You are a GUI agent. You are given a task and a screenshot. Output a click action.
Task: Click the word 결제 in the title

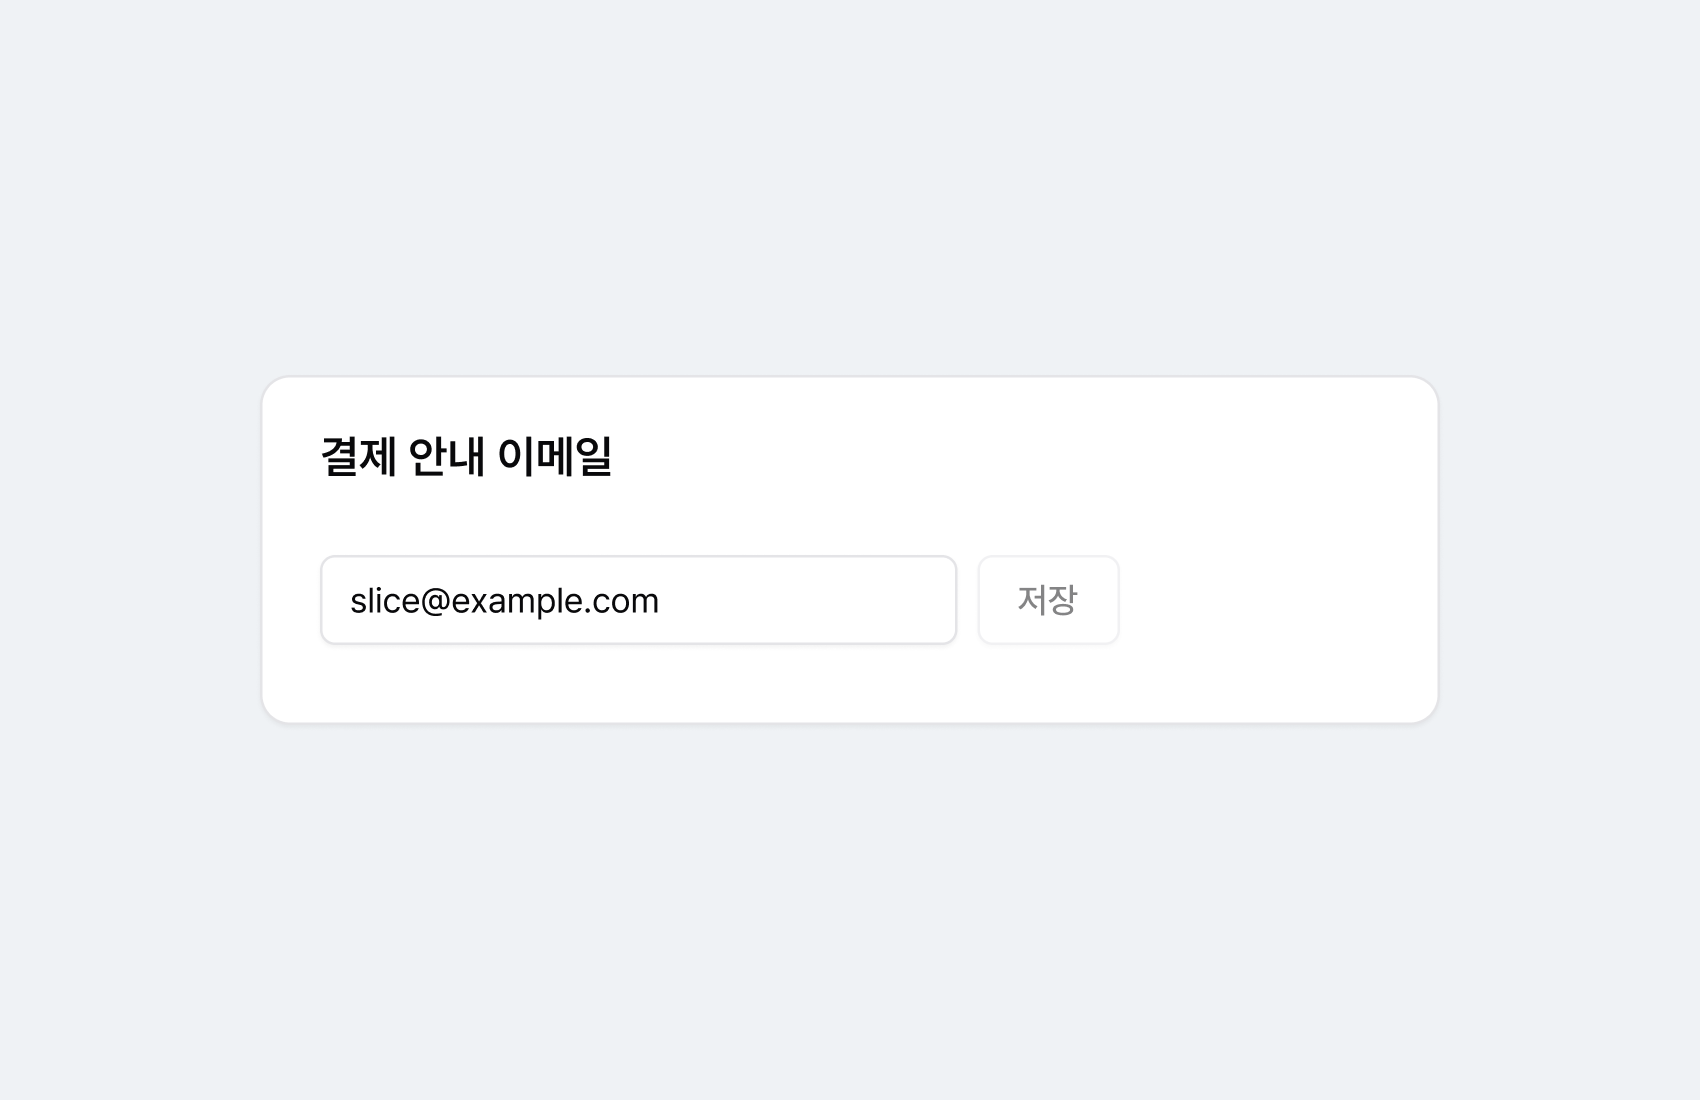pyautogui.click(x=359, y=456)
